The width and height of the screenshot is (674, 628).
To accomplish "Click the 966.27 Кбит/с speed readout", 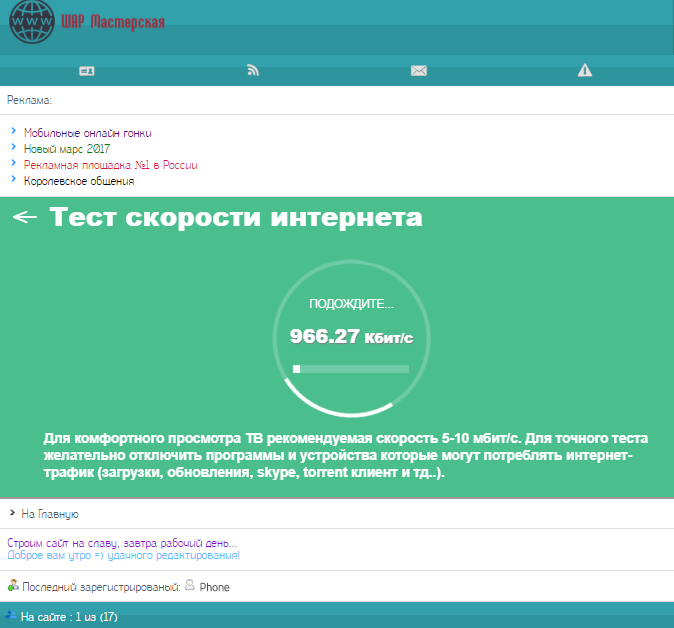I will click(351, 337).
